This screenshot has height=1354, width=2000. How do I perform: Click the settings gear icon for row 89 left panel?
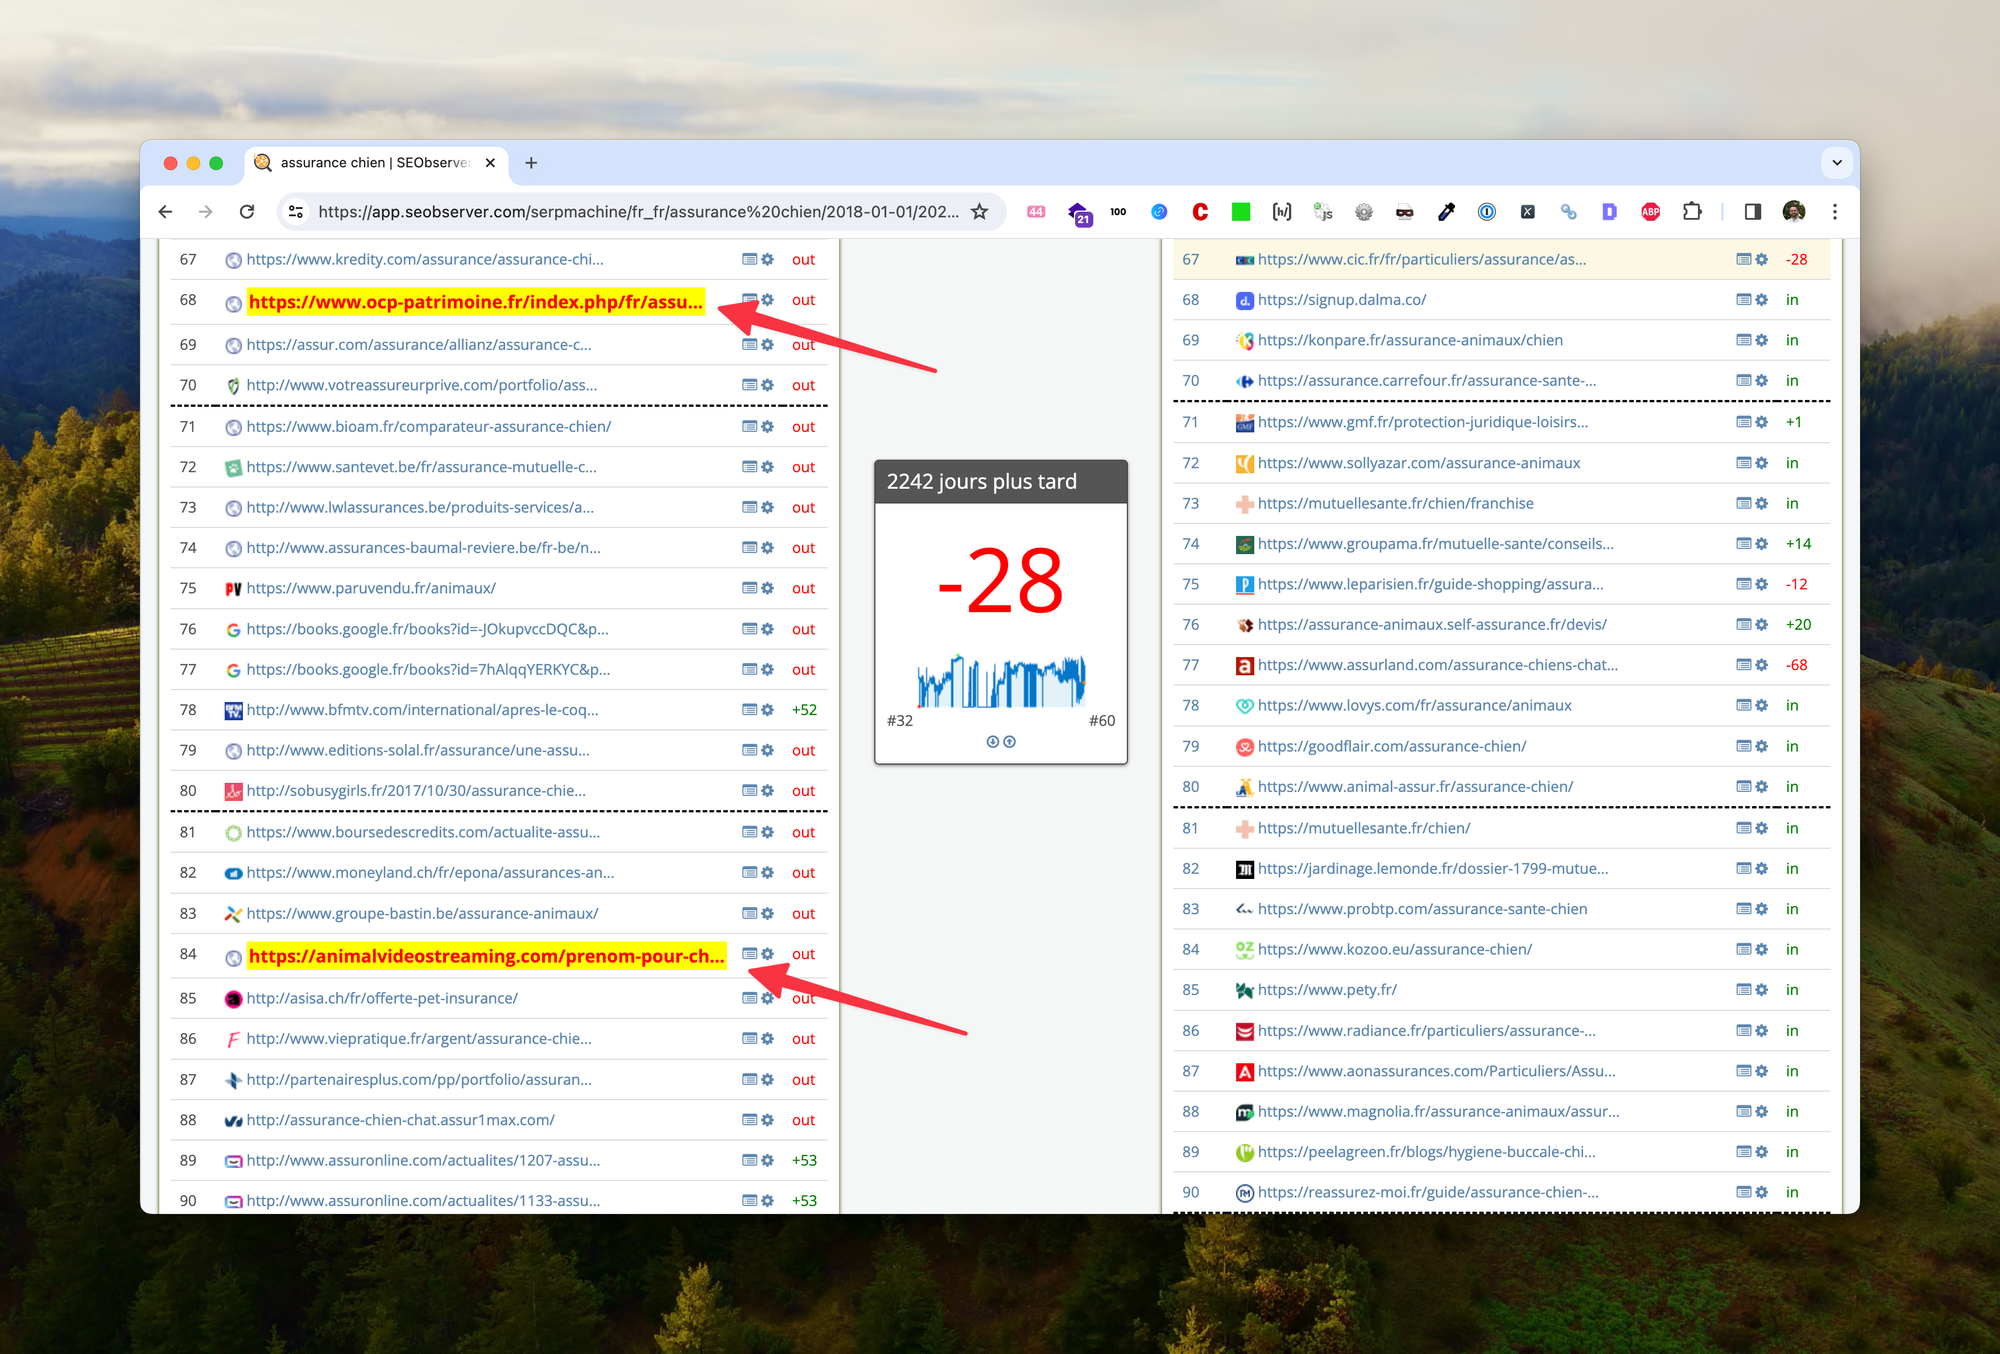point(769,1161)
